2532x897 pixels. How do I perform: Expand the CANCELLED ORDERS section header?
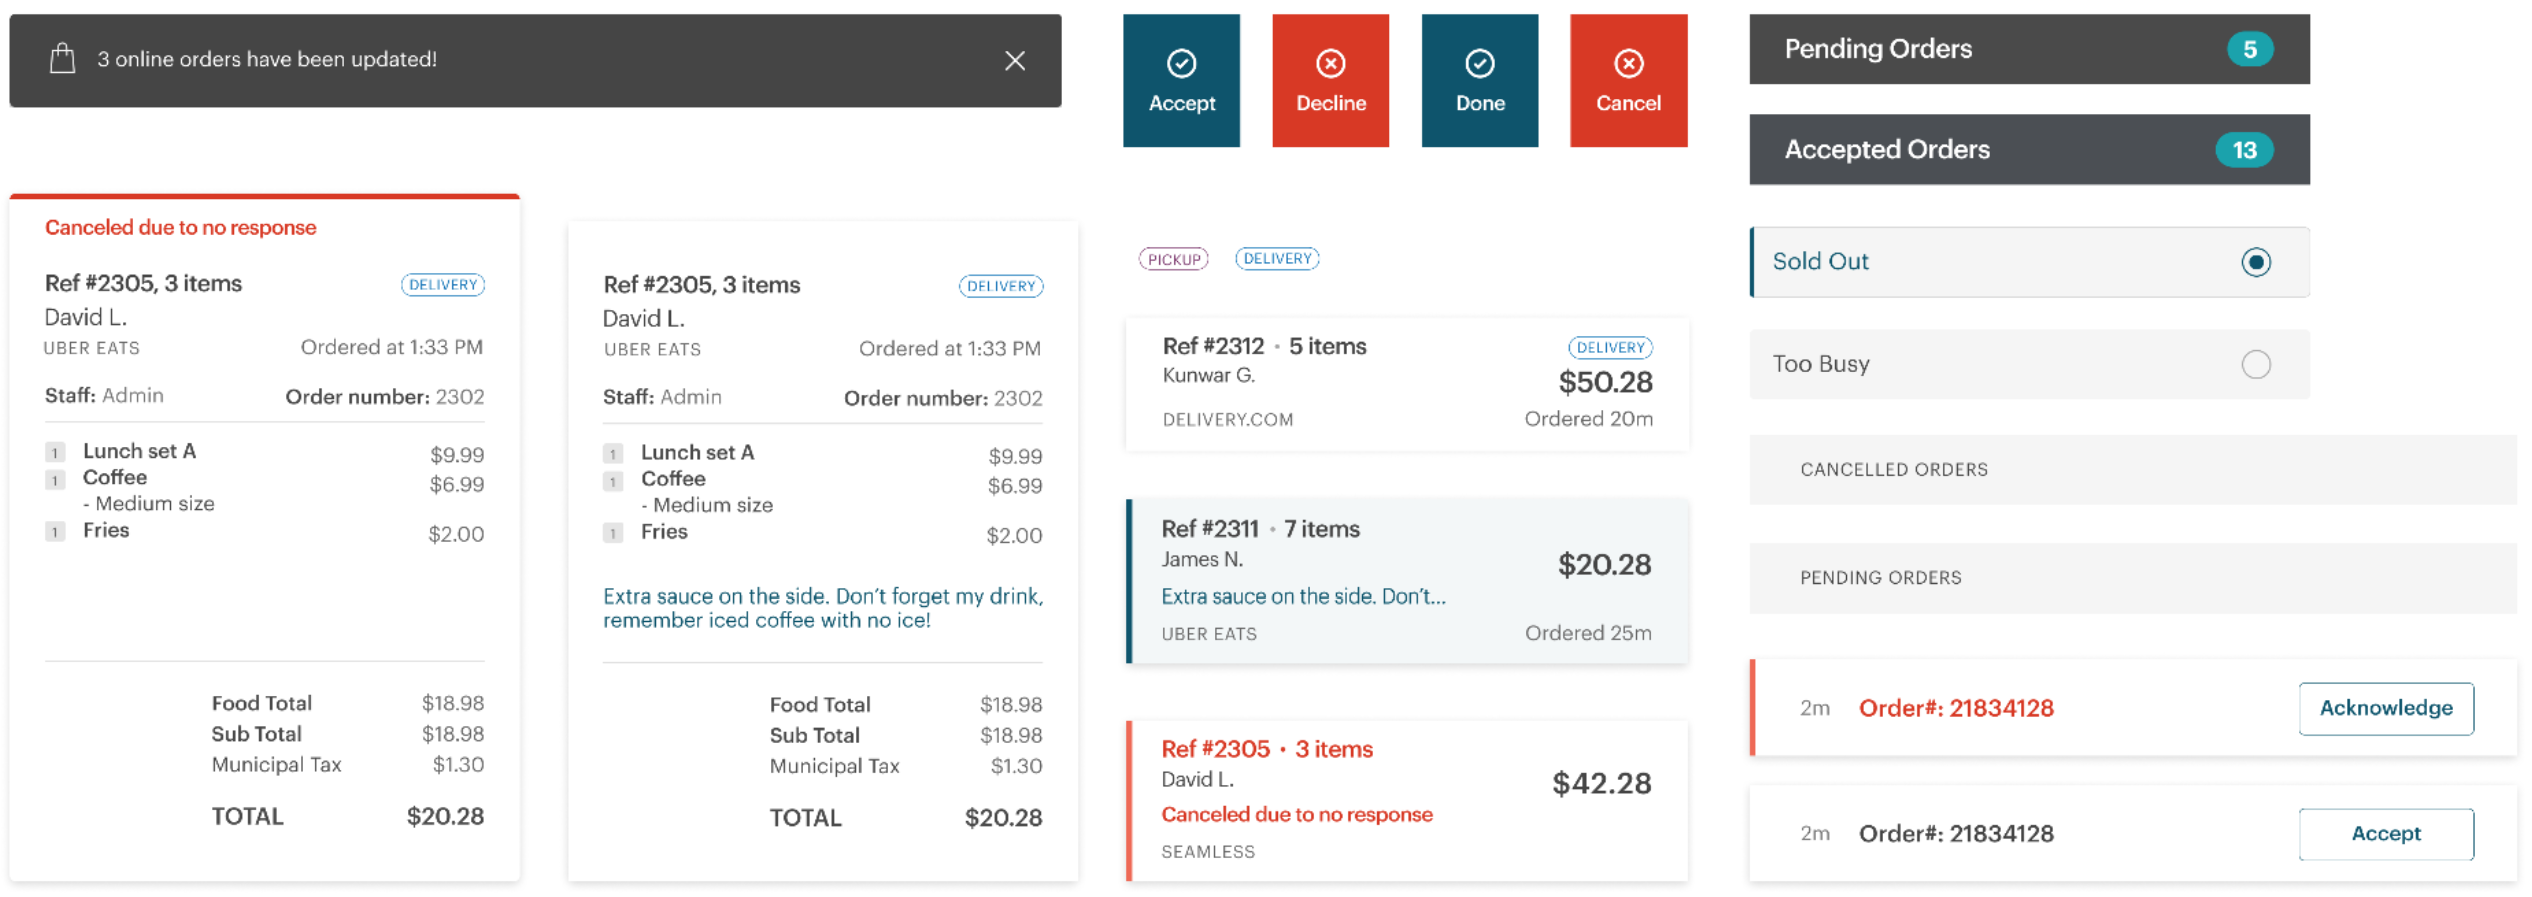click(2132, 469)
